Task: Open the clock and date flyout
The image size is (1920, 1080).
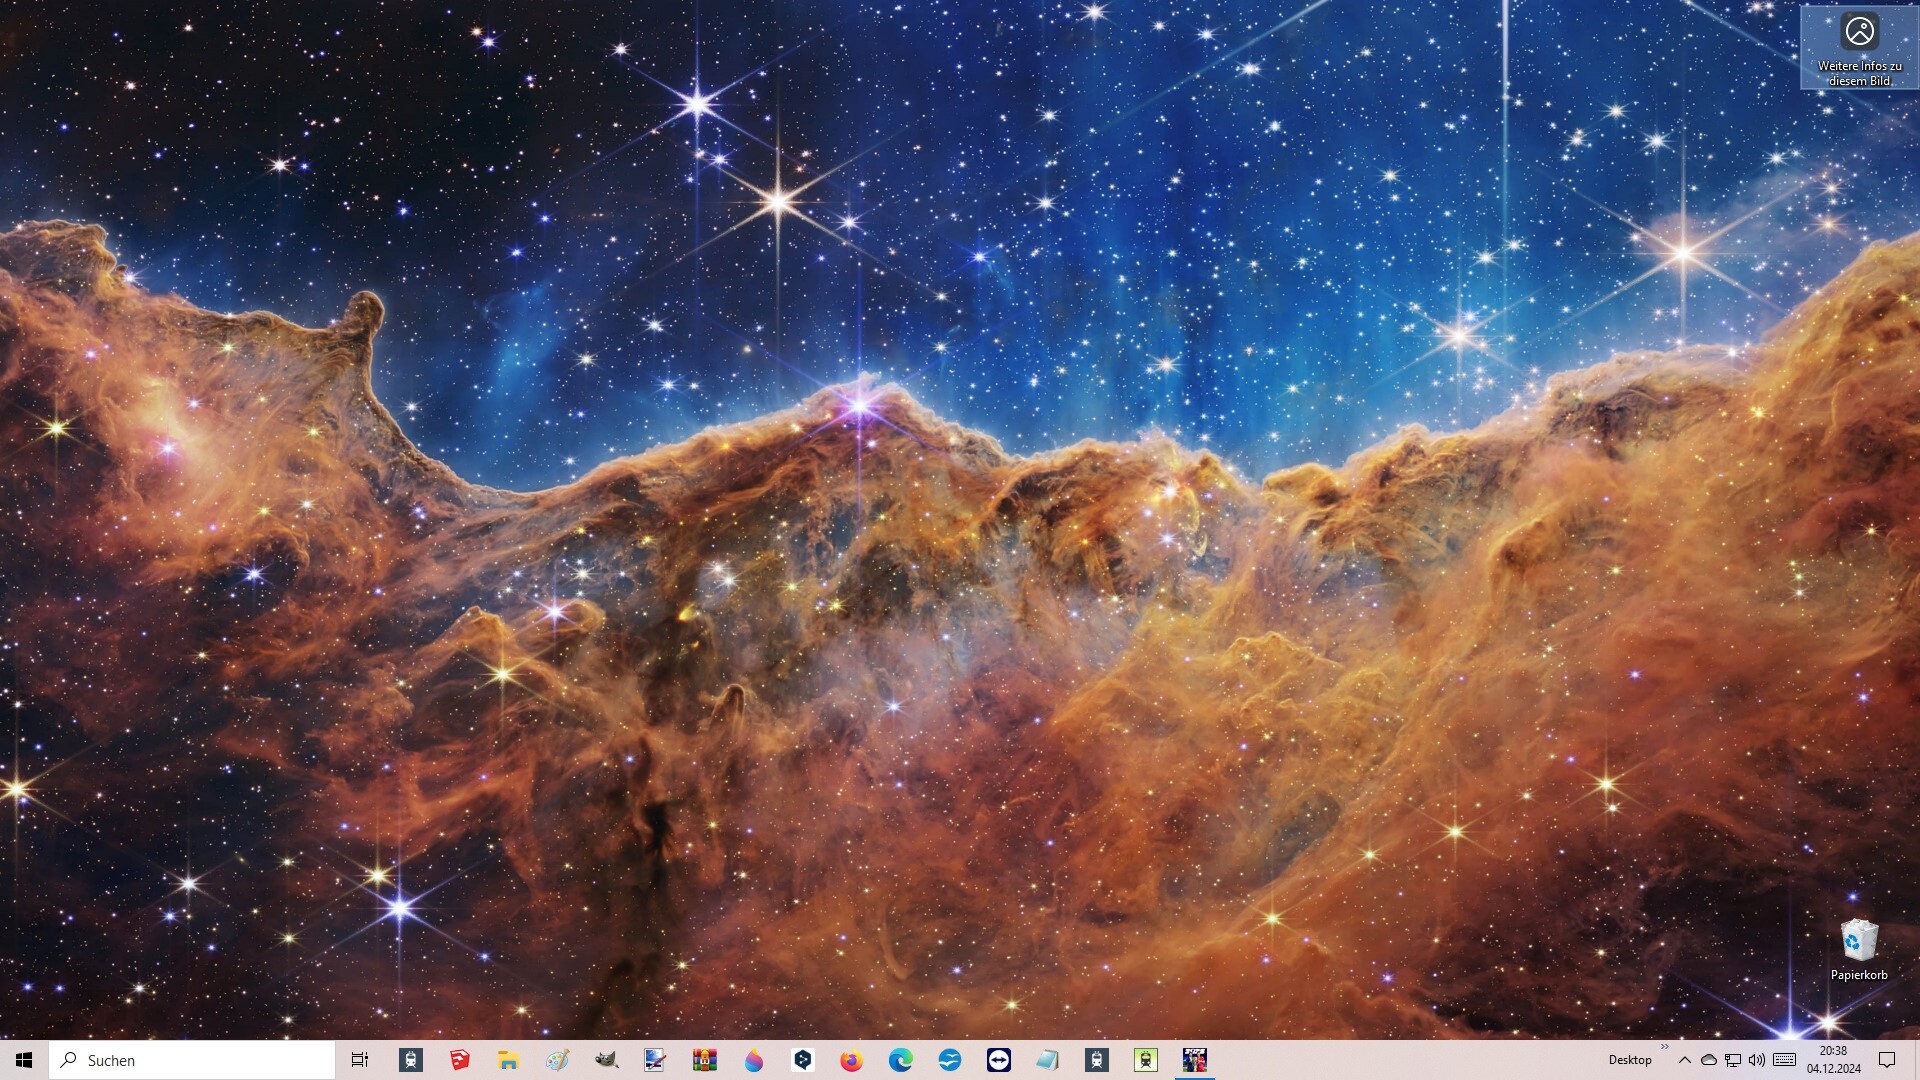Action: (1833, 1060)
